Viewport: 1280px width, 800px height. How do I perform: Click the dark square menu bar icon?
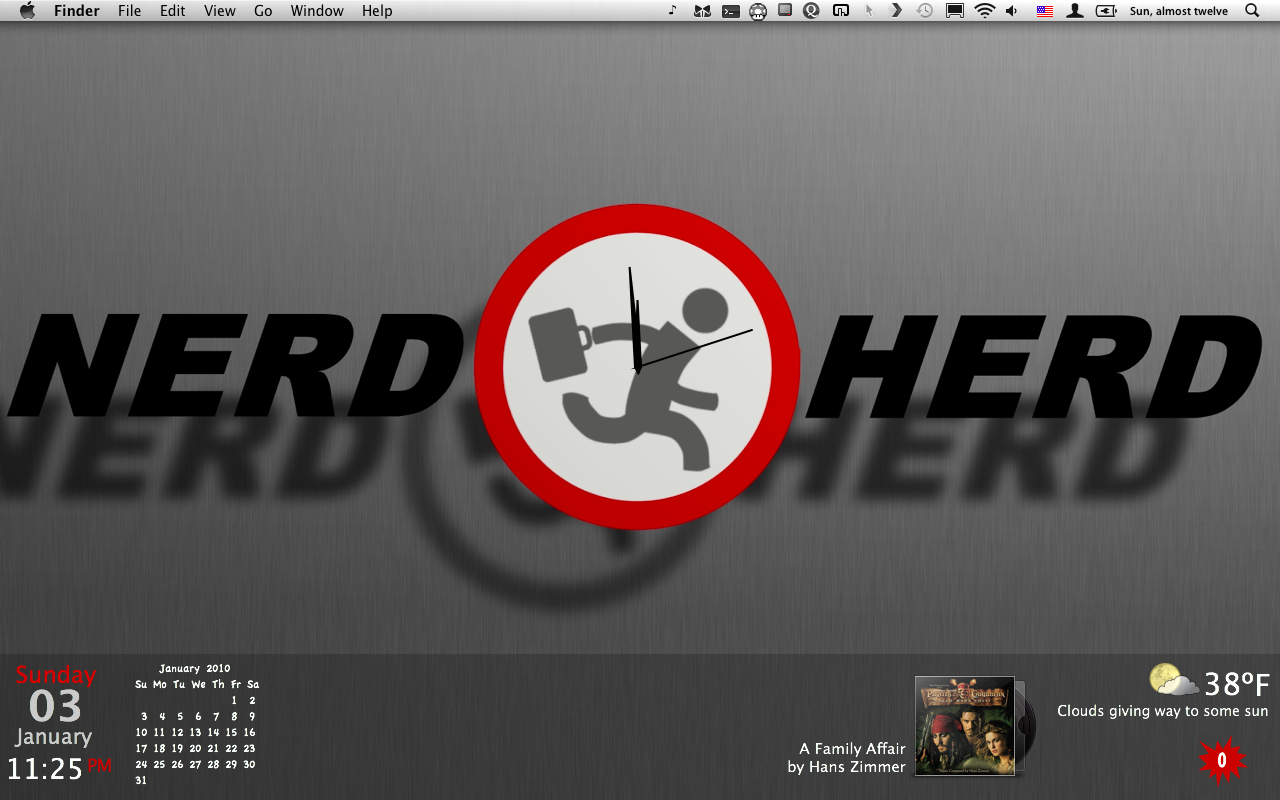coord(785,10)
